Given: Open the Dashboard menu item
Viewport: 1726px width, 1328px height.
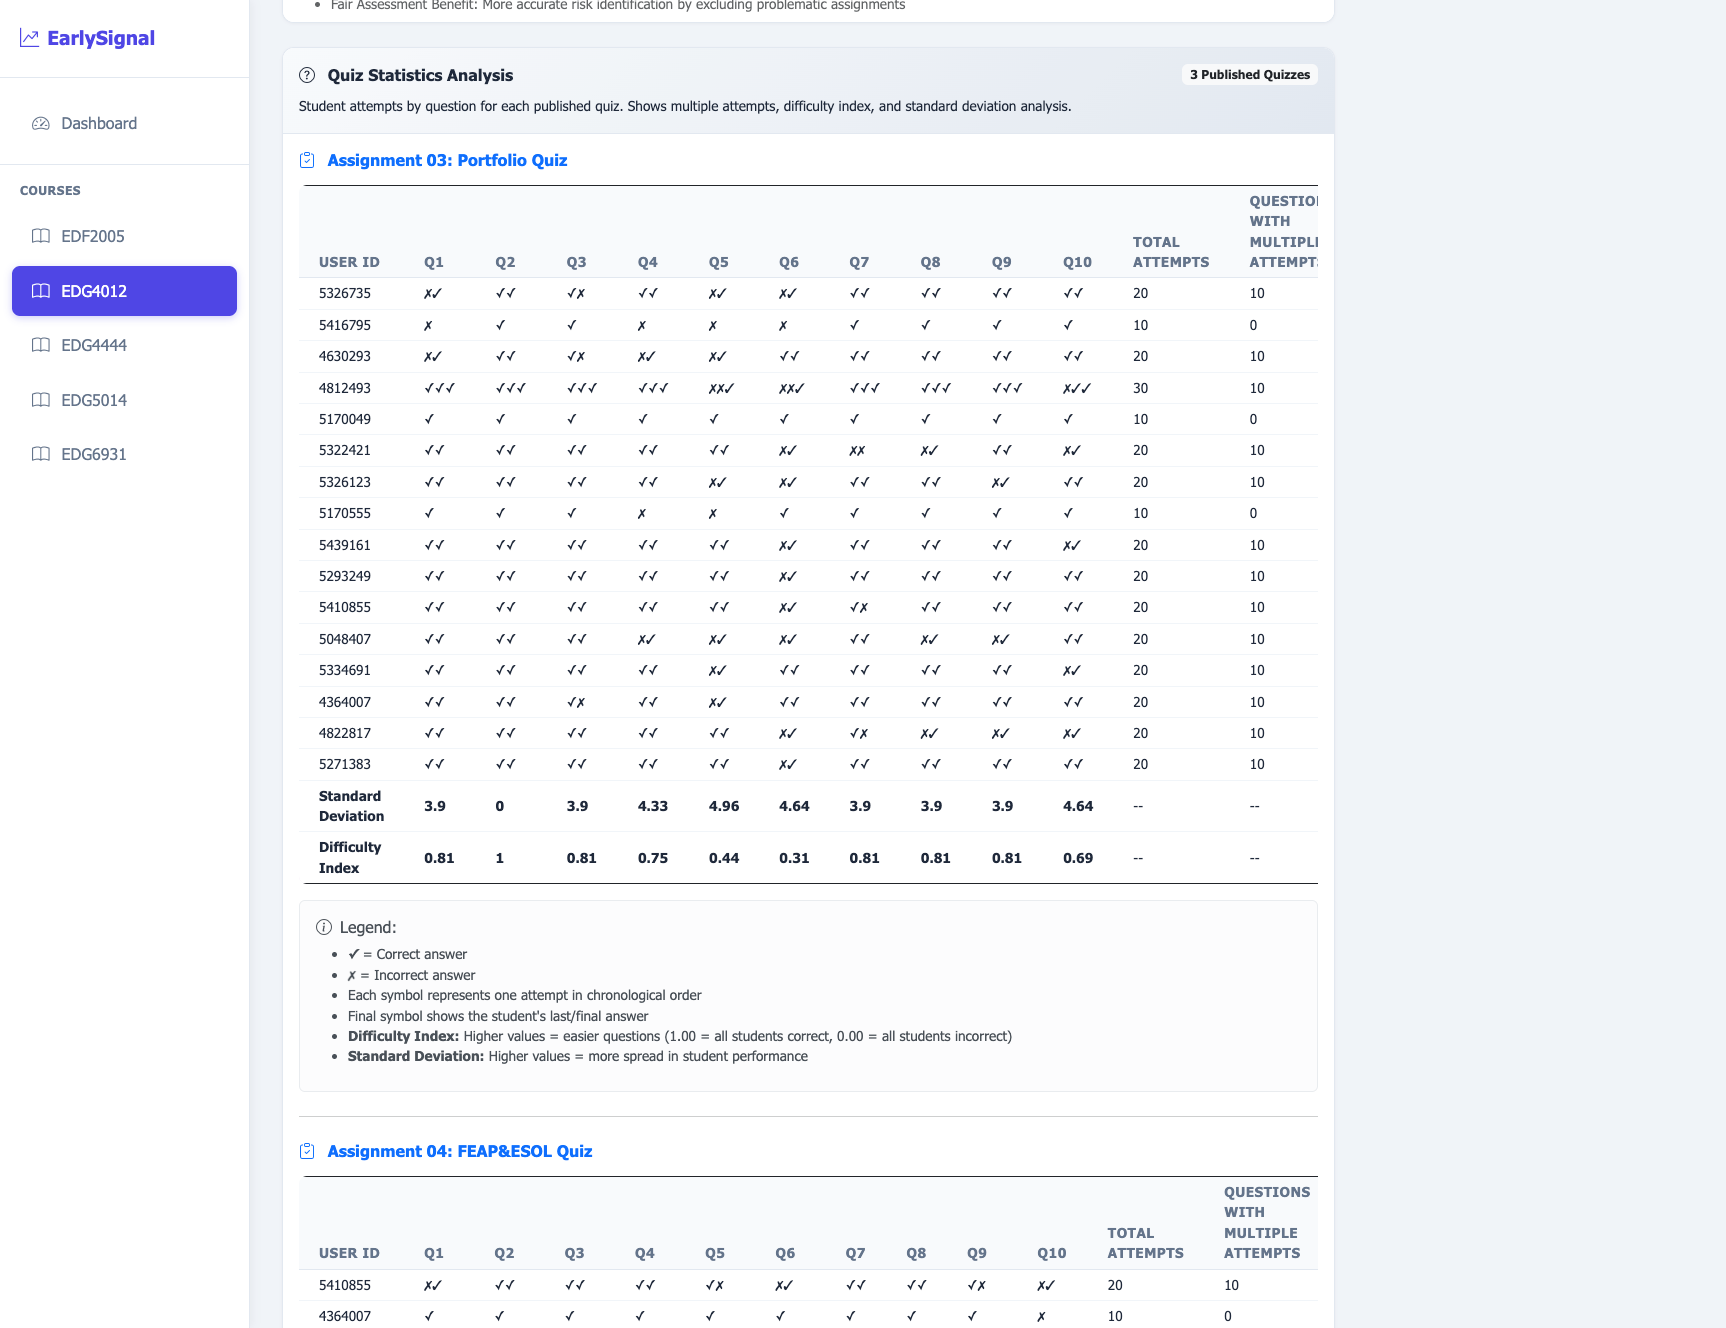Looking at the screenshot, I should tap(98, 123).
